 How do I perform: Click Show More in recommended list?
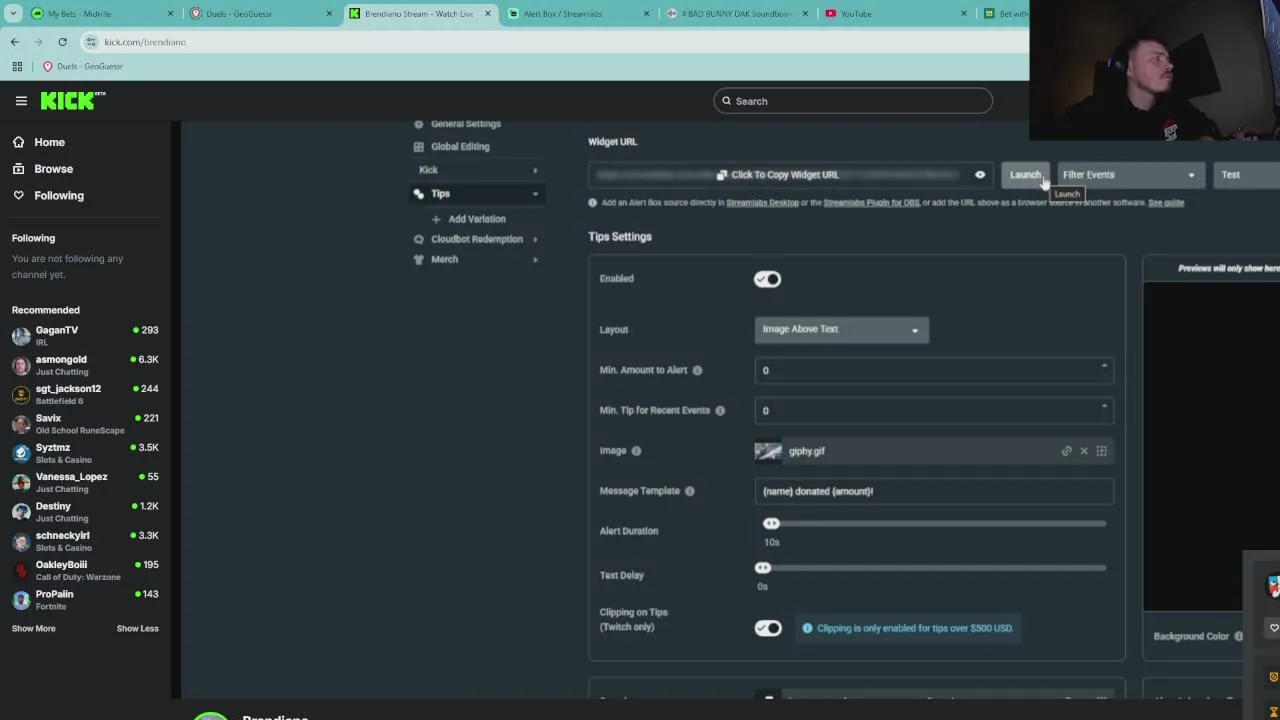tap(33, 629)
